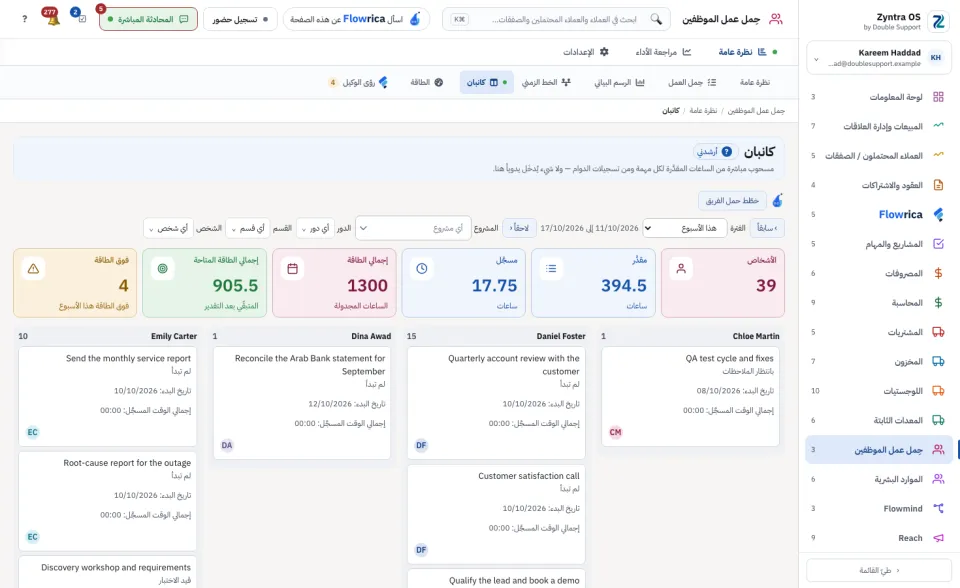Click the اسأل Flowrica عن هذه الصفحة button
Screen dimensions: 960x588
pyautogui.click(x=356, y=19)
